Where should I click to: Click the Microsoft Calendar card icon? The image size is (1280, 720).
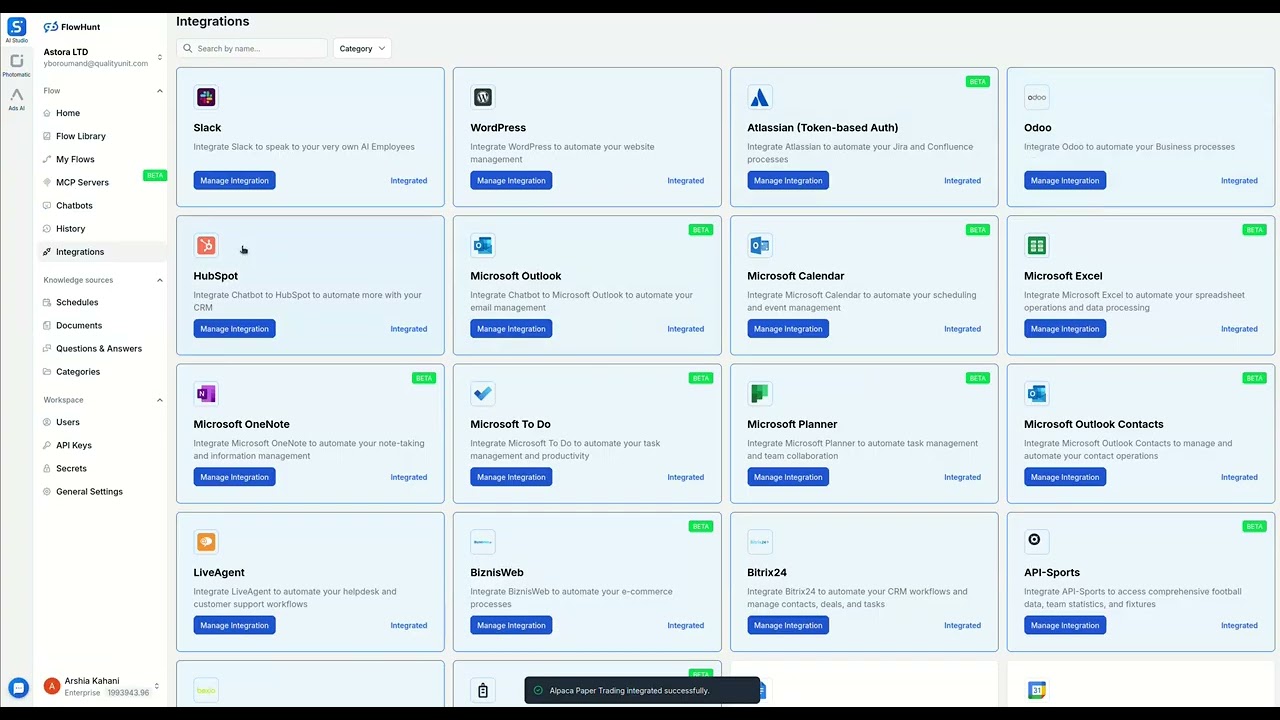click(760, 245)
